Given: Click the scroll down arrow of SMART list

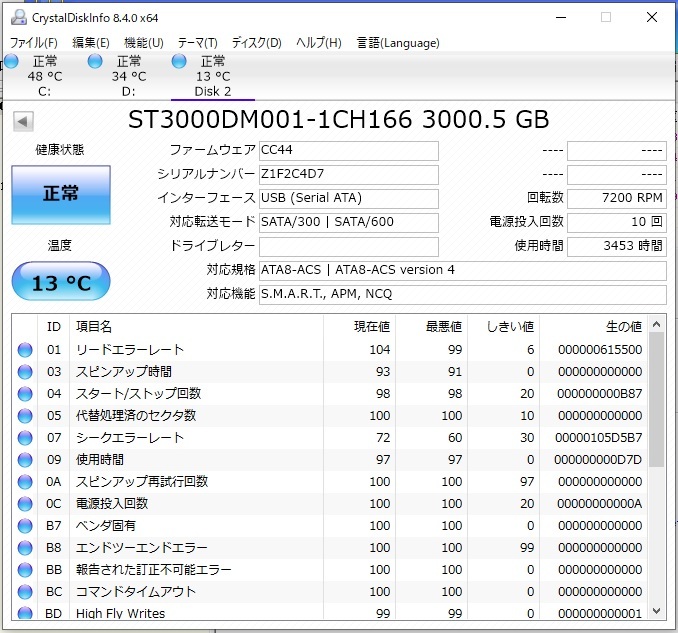Looking at the screenshot, I should pyautogui.click(x=656, y=611).
